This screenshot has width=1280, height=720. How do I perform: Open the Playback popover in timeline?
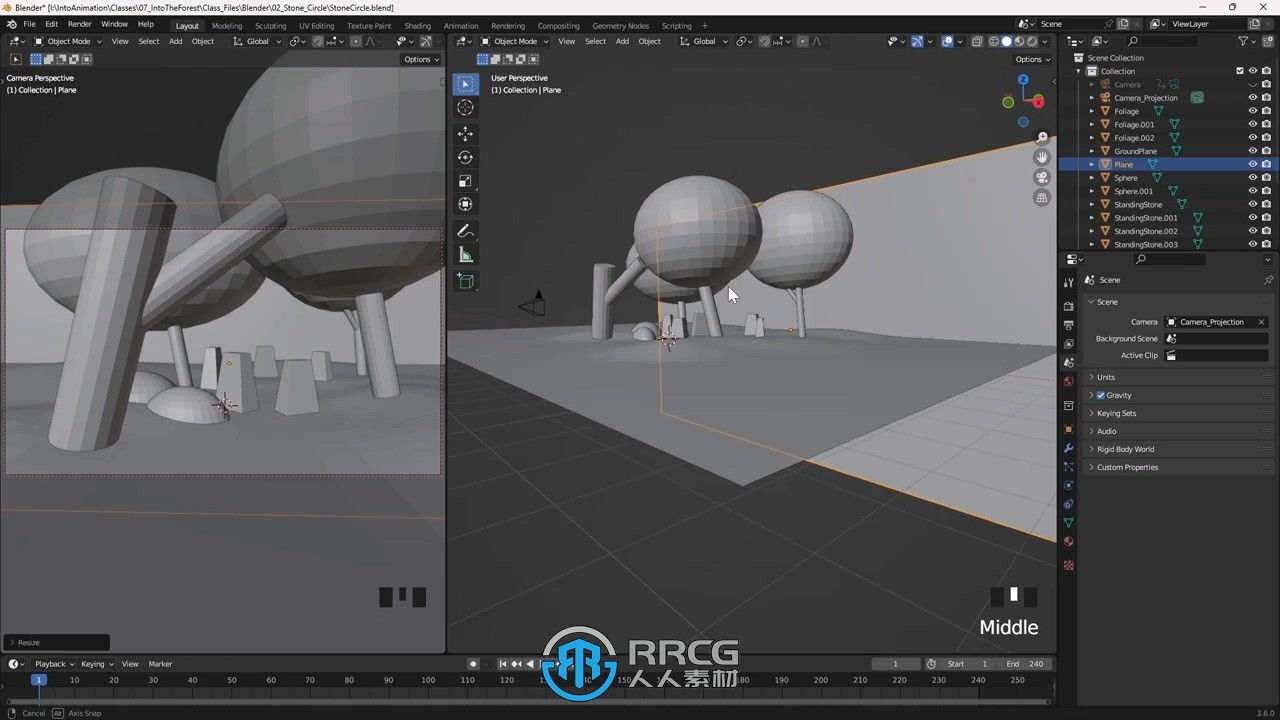tap(54, 664)
